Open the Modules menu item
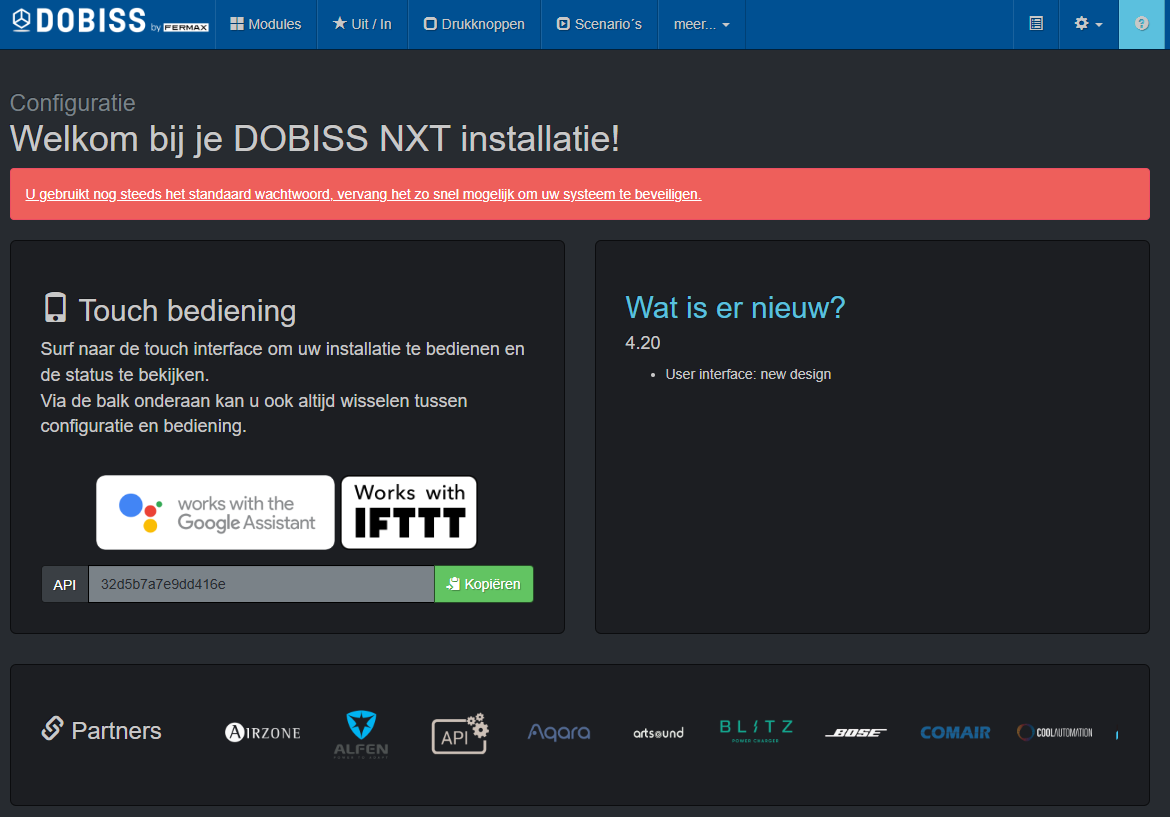The image size is (1170, 817). [265, 24]
